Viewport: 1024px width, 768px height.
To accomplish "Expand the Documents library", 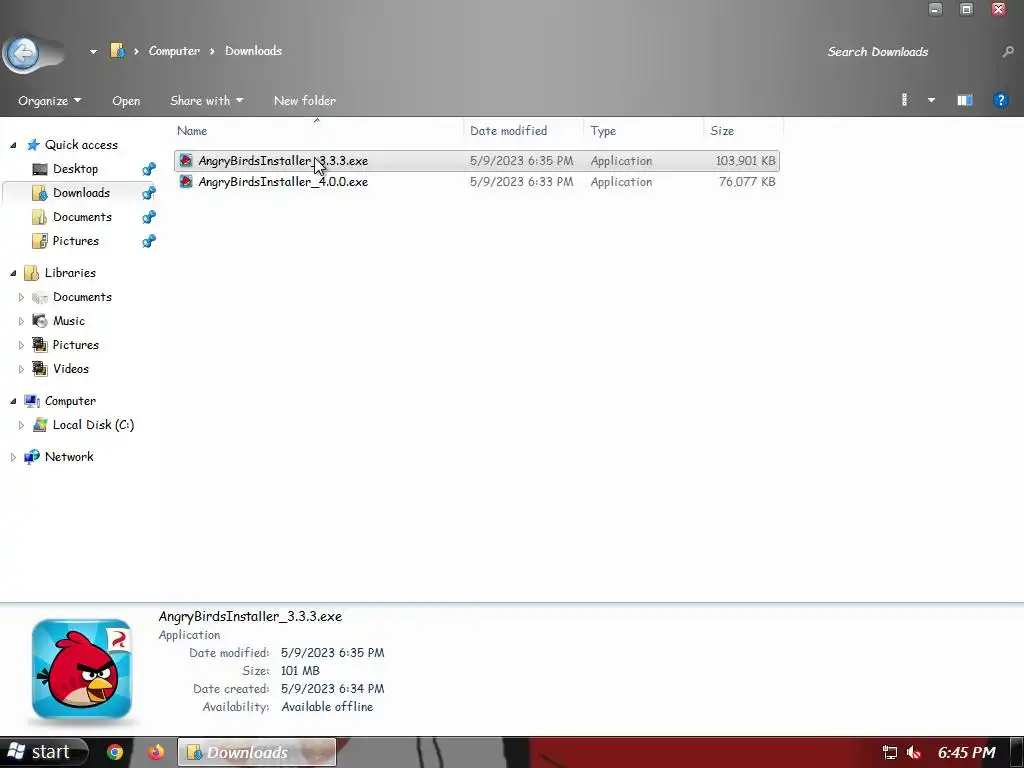I will (21, 297).
